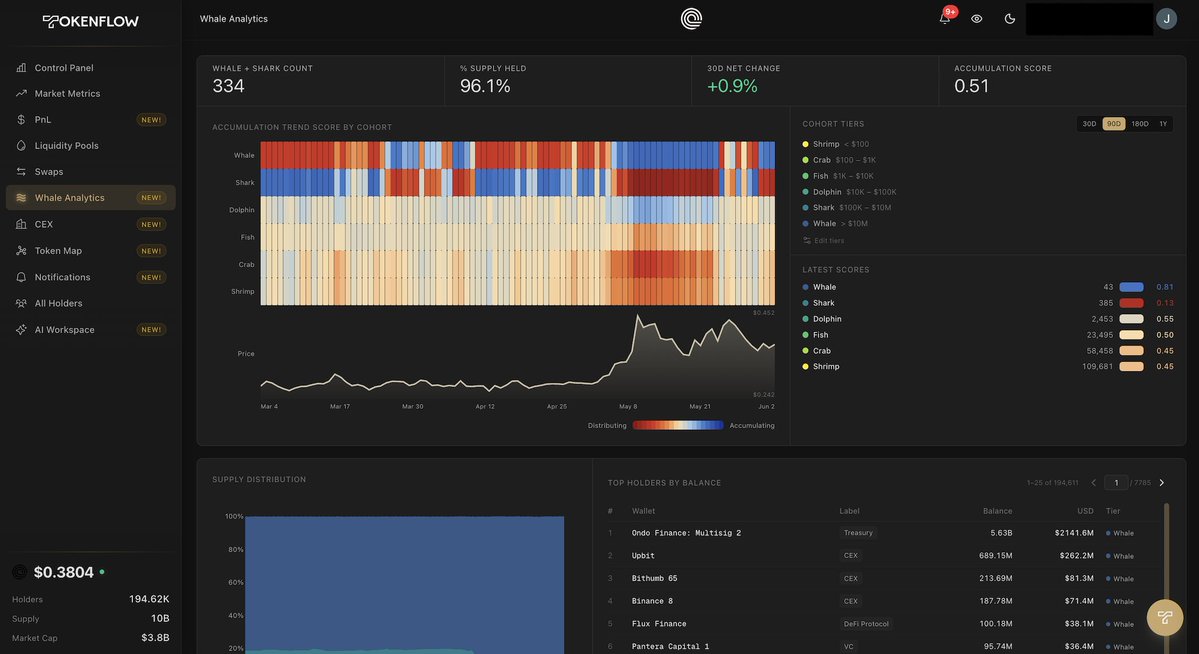Select the 180D time range

pos(1139,124)
